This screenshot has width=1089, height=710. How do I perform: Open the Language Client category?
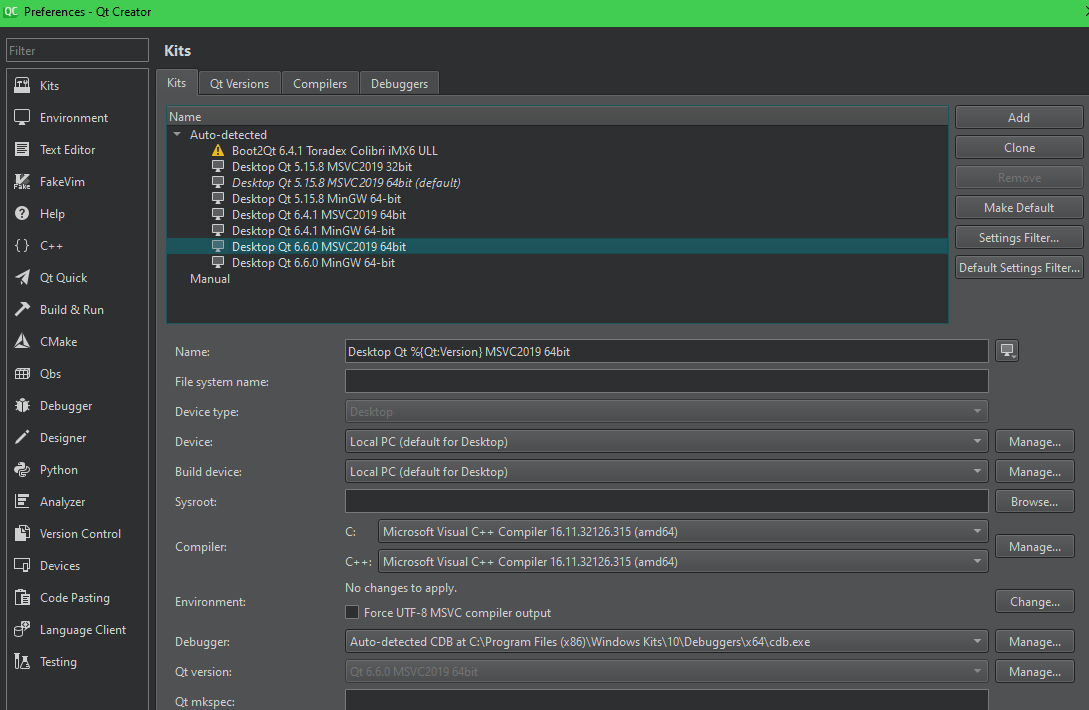point(77,629)
